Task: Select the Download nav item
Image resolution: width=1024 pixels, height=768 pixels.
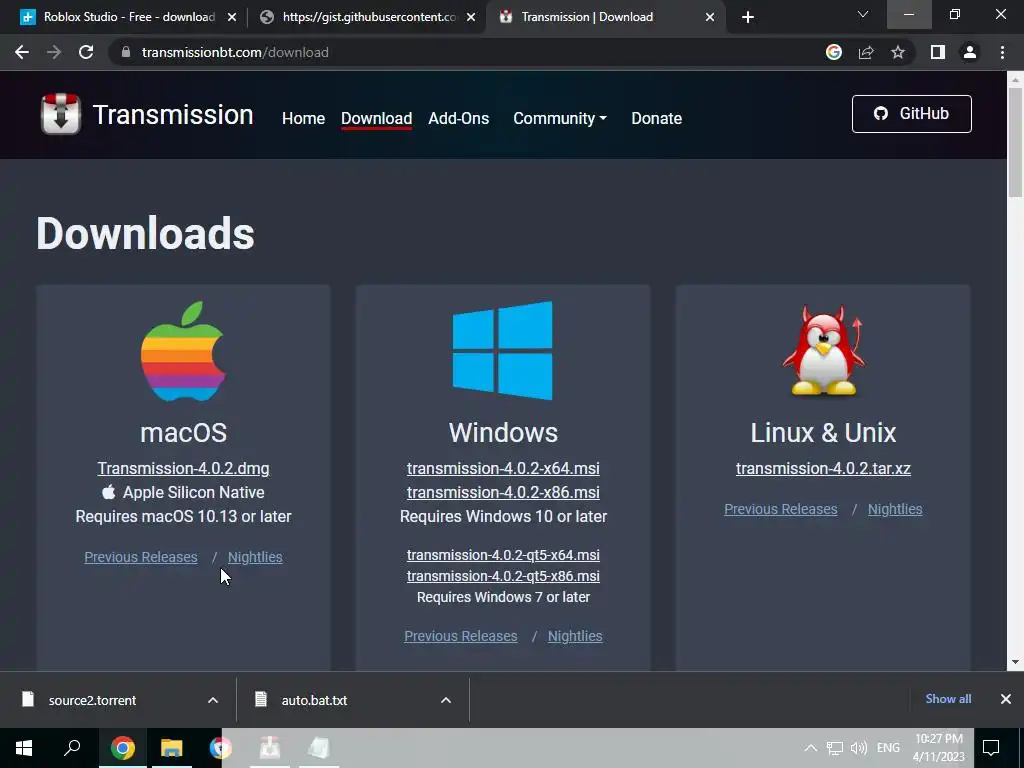Action: point(376,118)
